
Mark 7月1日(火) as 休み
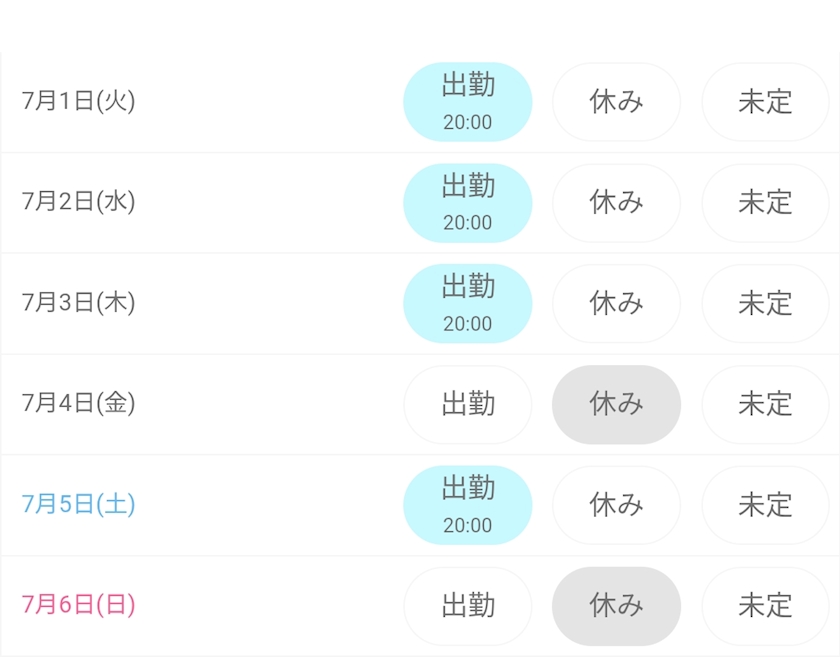[616, 102]
